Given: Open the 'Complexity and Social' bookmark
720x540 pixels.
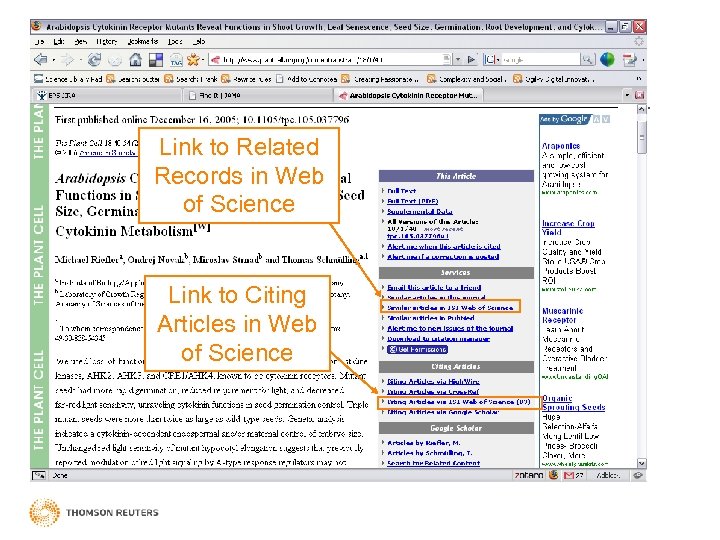Looking at the screenshot, I should pyautogui.click(x=467, y=79).
